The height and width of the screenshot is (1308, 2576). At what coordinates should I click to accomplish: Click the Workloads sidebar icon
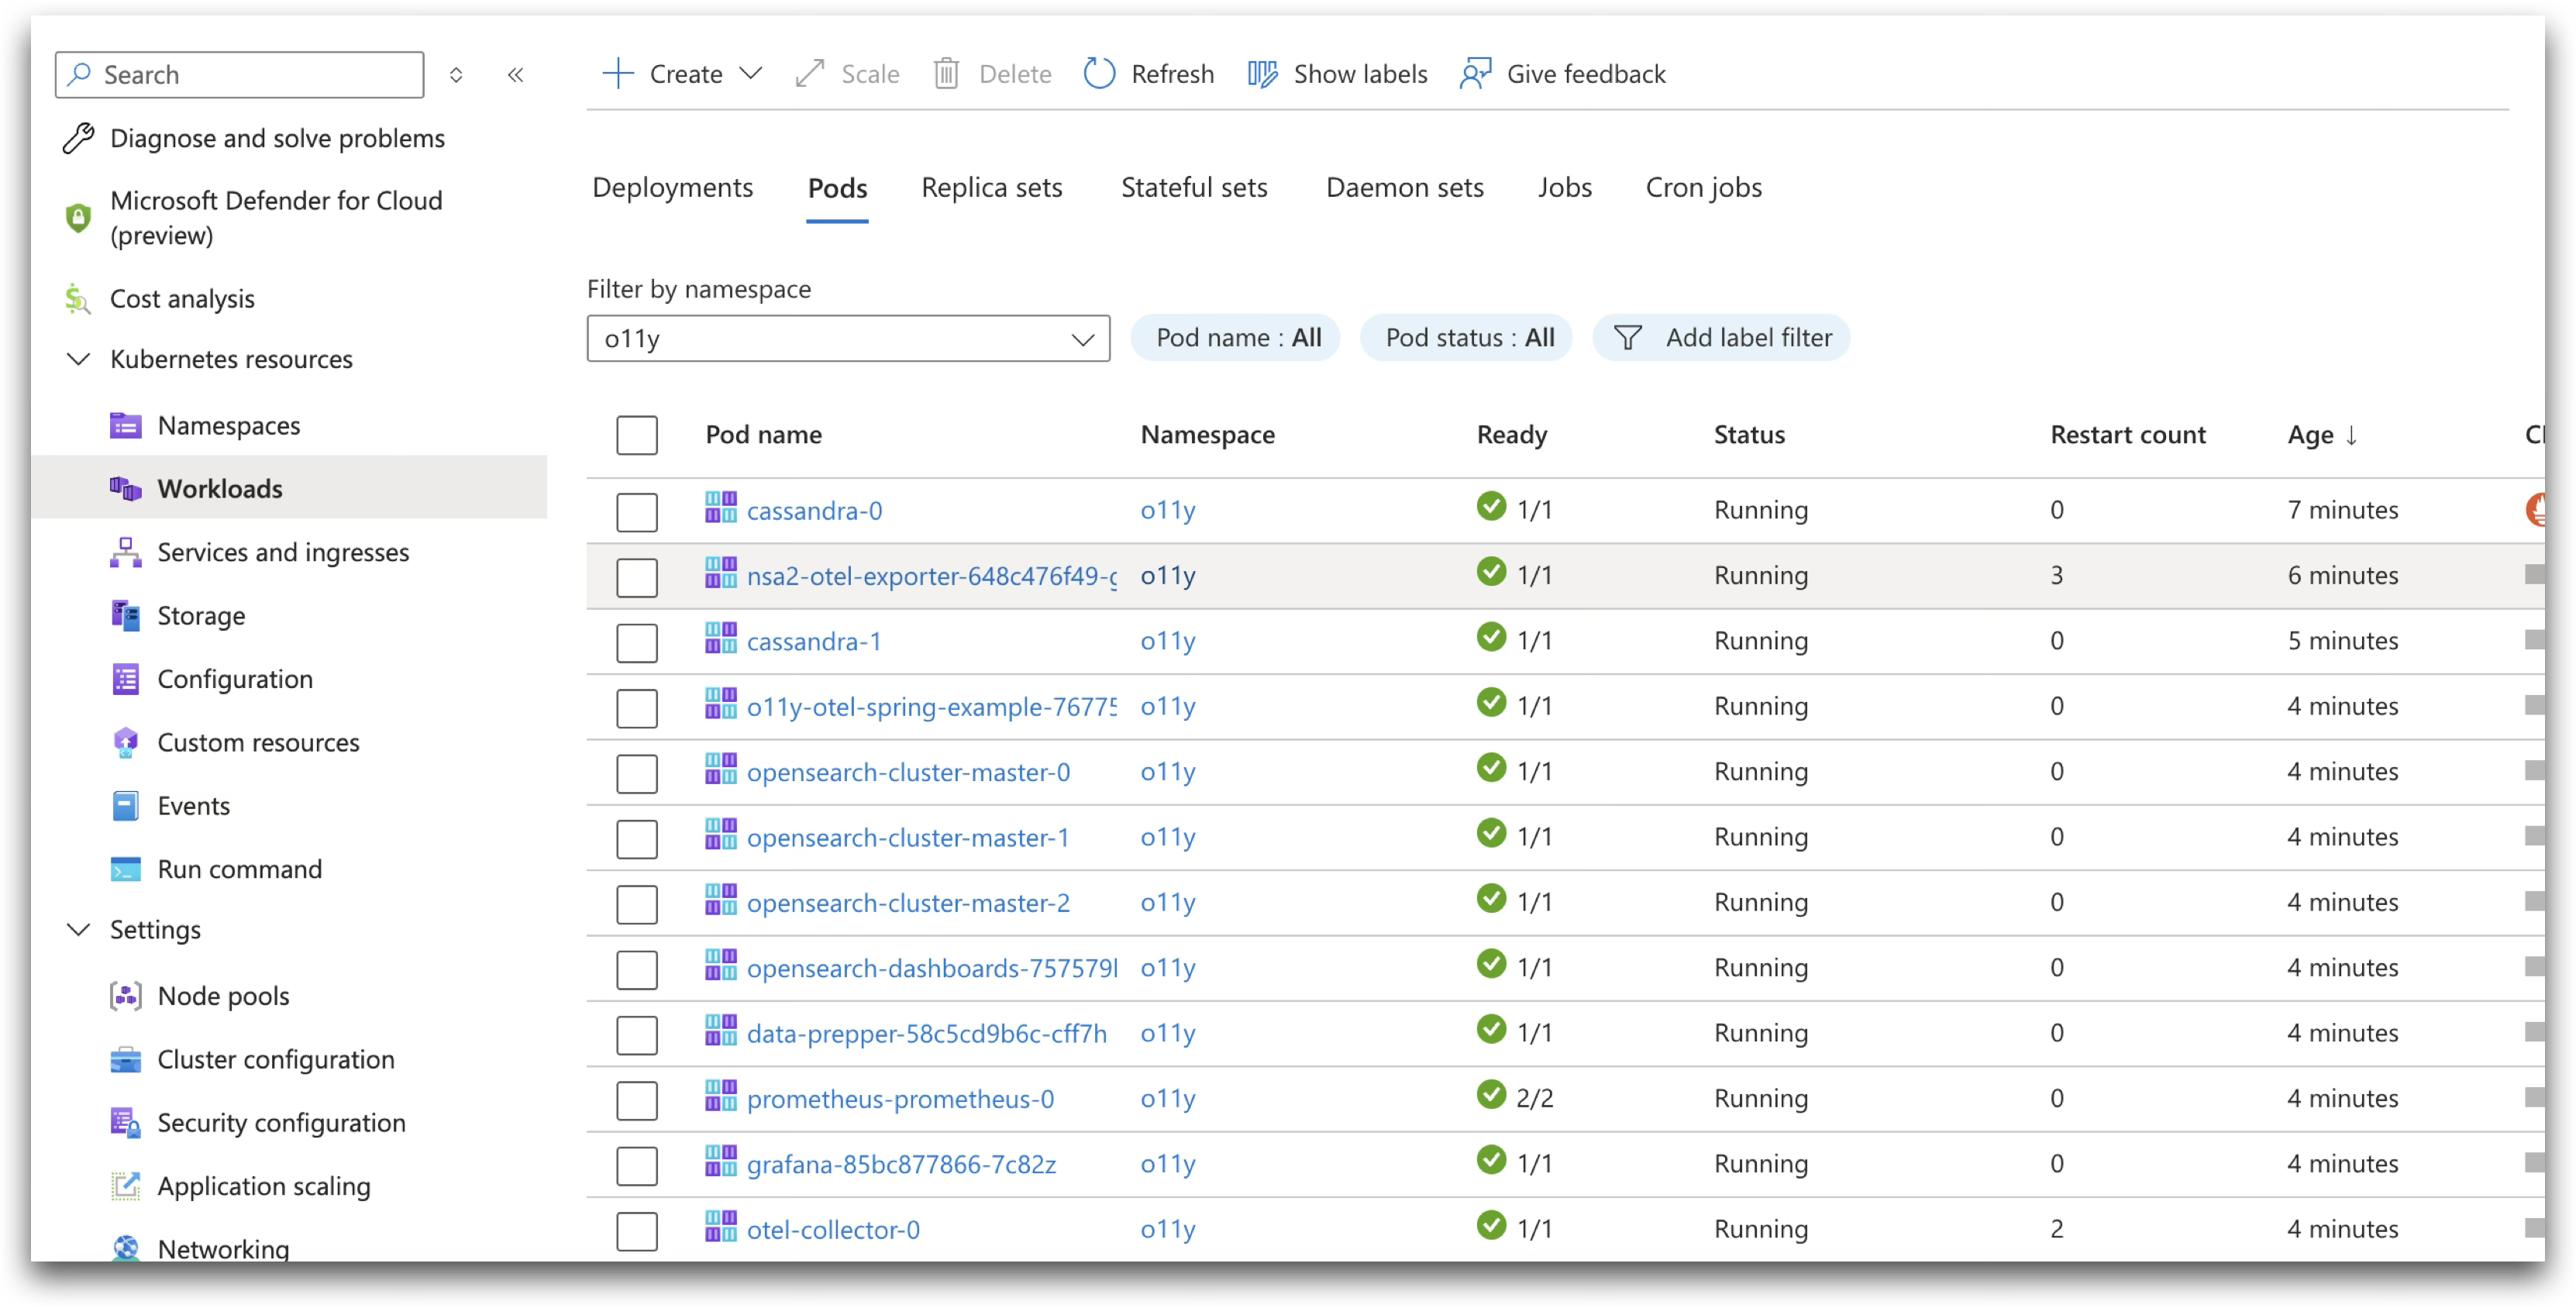[x=125, y=489]
